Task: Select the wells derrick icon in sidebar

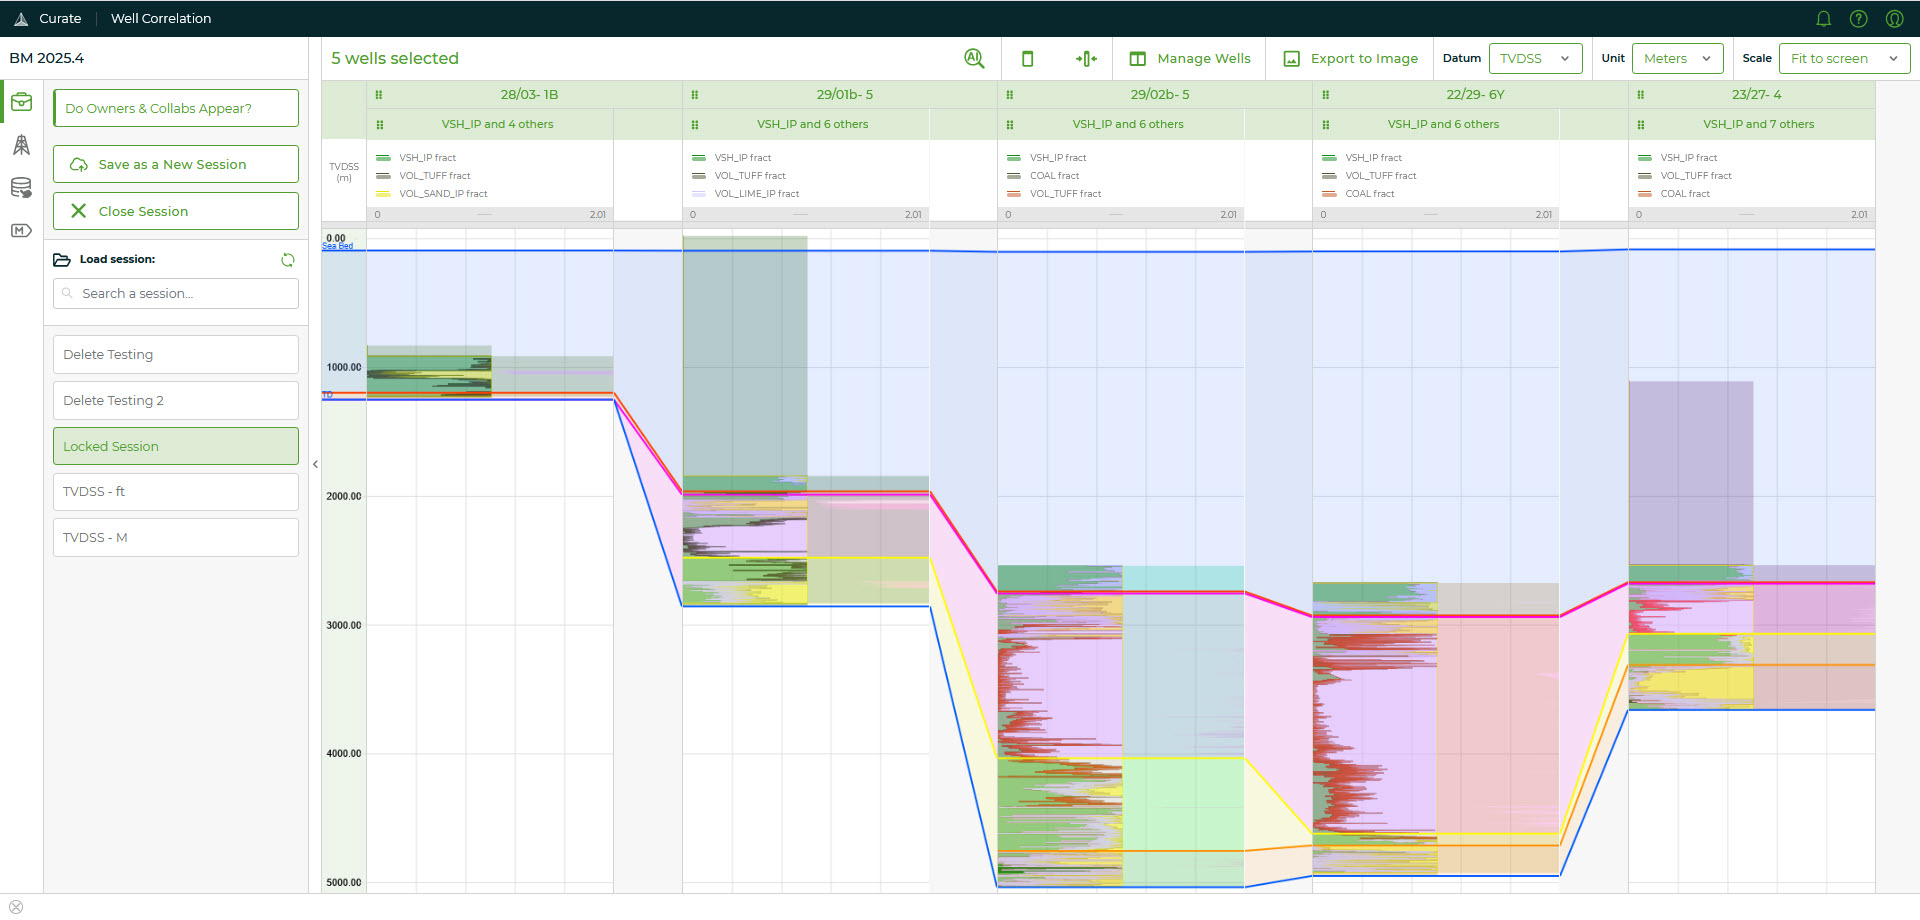Action: coord(21,146)
